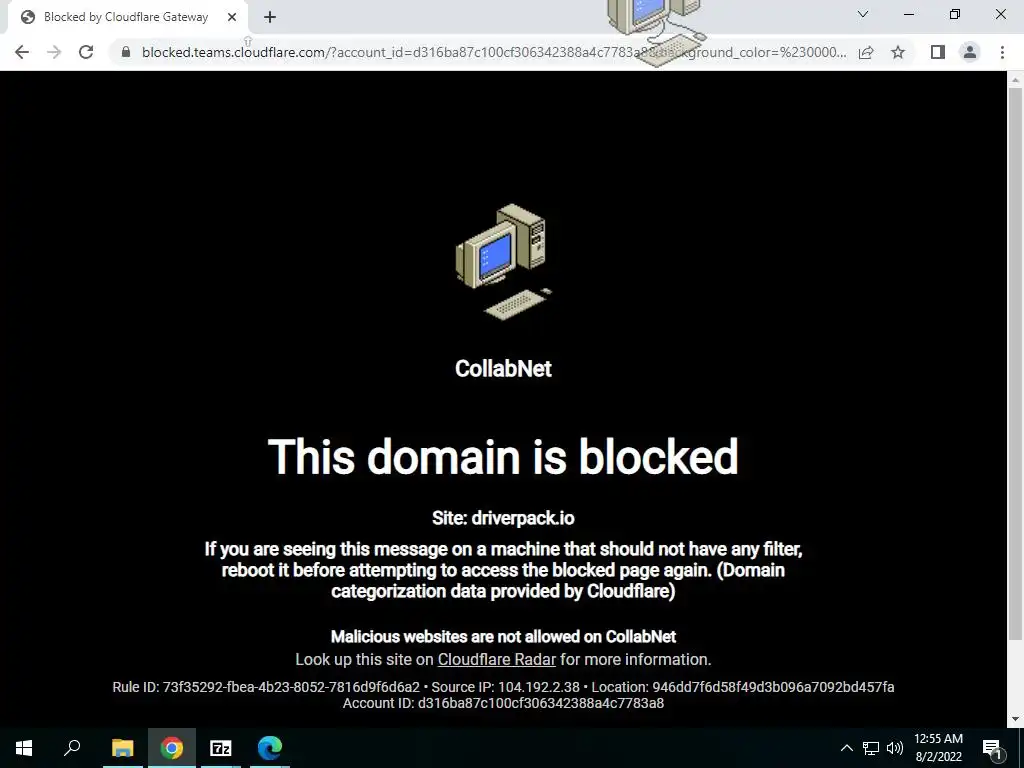Reload the blocked page
The width and height of the screenshot is (1024, 768).
pos(86,52)
